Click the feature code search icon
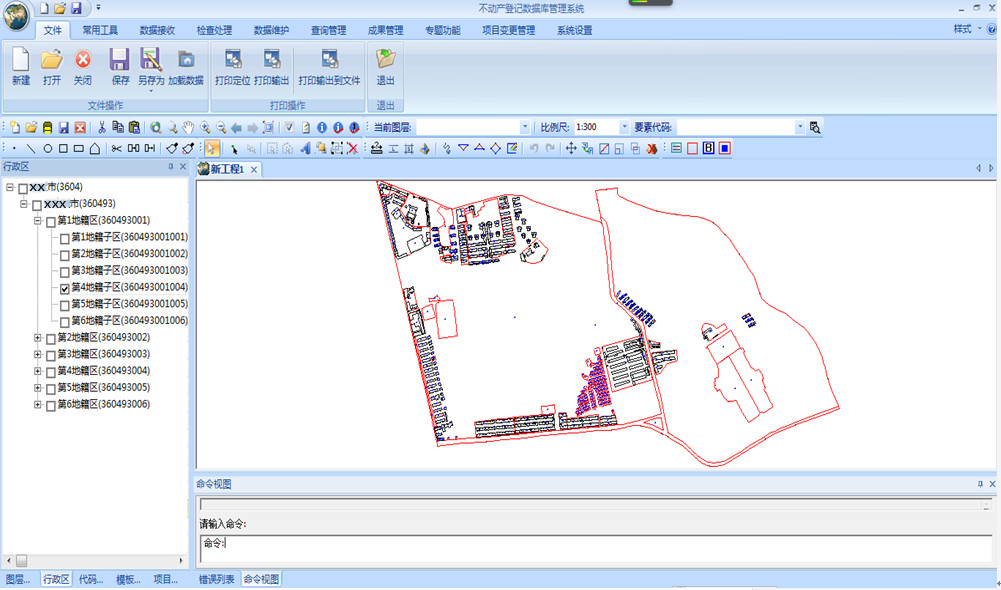 point(815,128)
